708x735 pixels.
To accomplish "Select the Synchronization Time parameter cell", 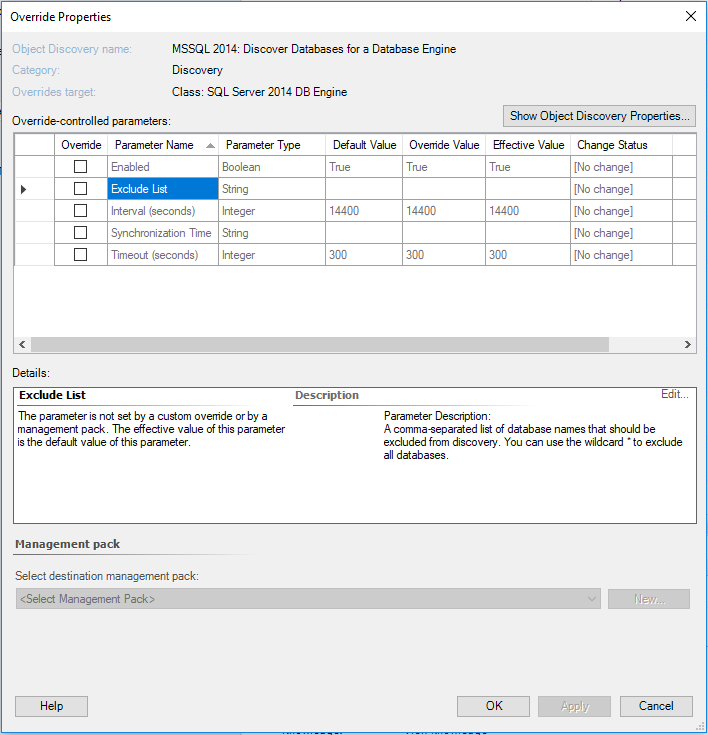I will 163,232.
